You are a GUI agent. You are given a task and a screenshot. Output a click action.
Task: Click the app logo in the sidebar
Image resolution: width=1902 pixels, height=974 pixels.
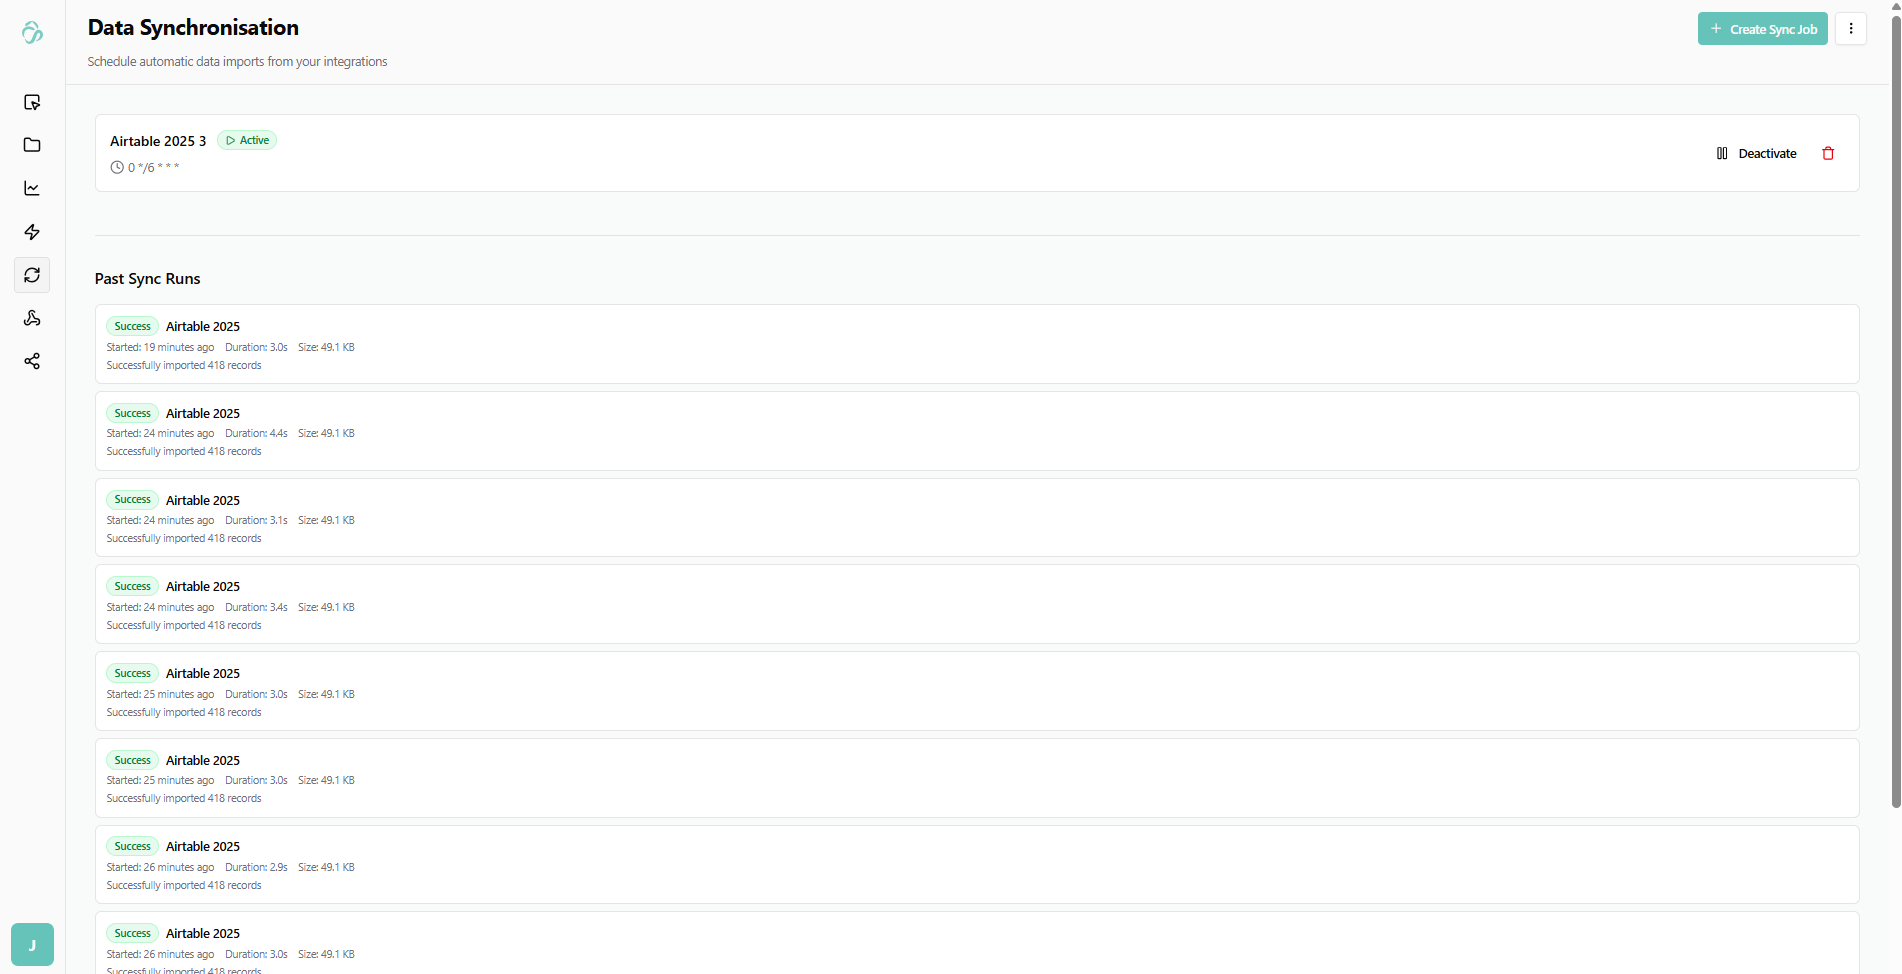point(32,33)
